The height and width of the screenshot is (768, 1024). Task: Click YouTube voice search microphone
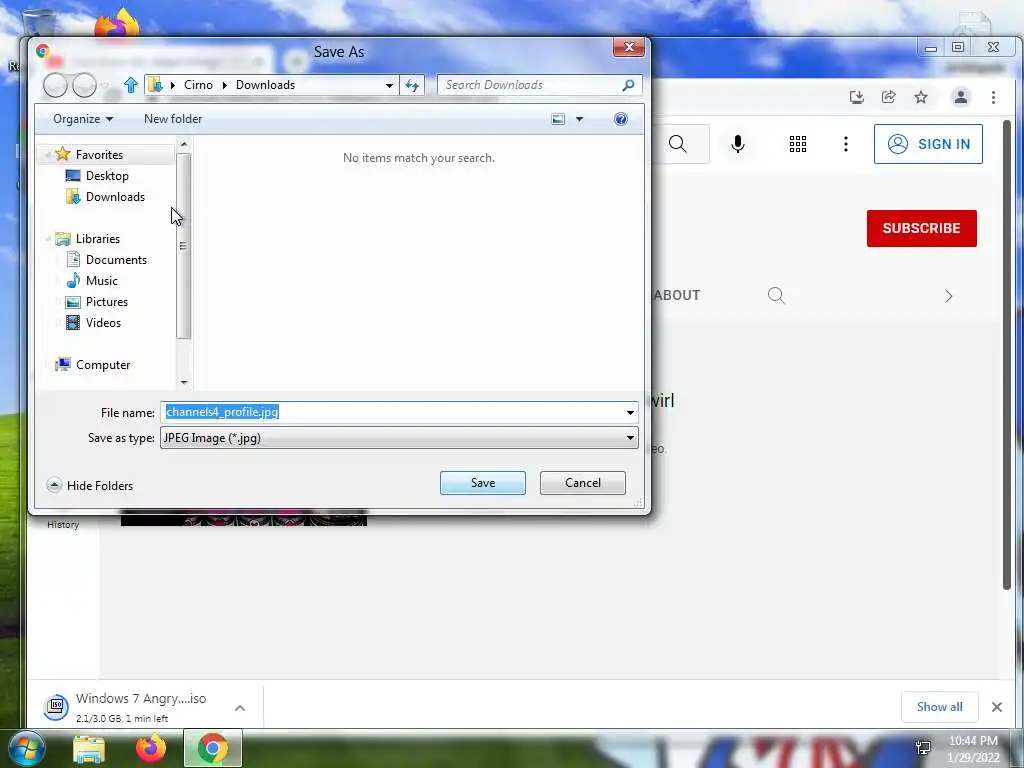737,144
